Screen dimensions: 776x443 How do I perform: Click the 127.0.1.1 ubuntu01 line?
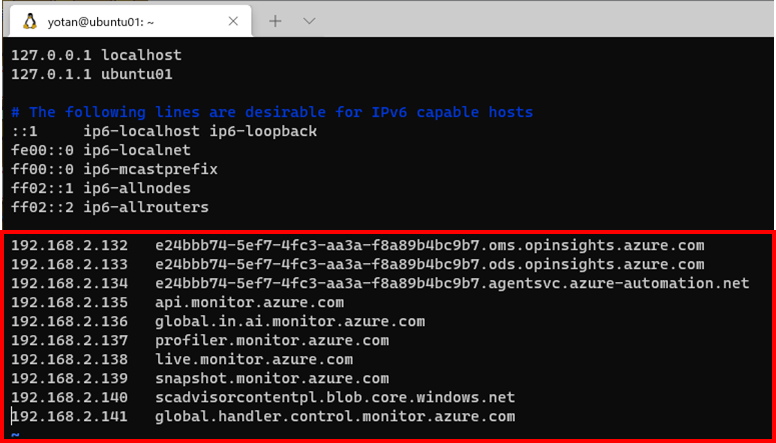click(x=92, y=75)
